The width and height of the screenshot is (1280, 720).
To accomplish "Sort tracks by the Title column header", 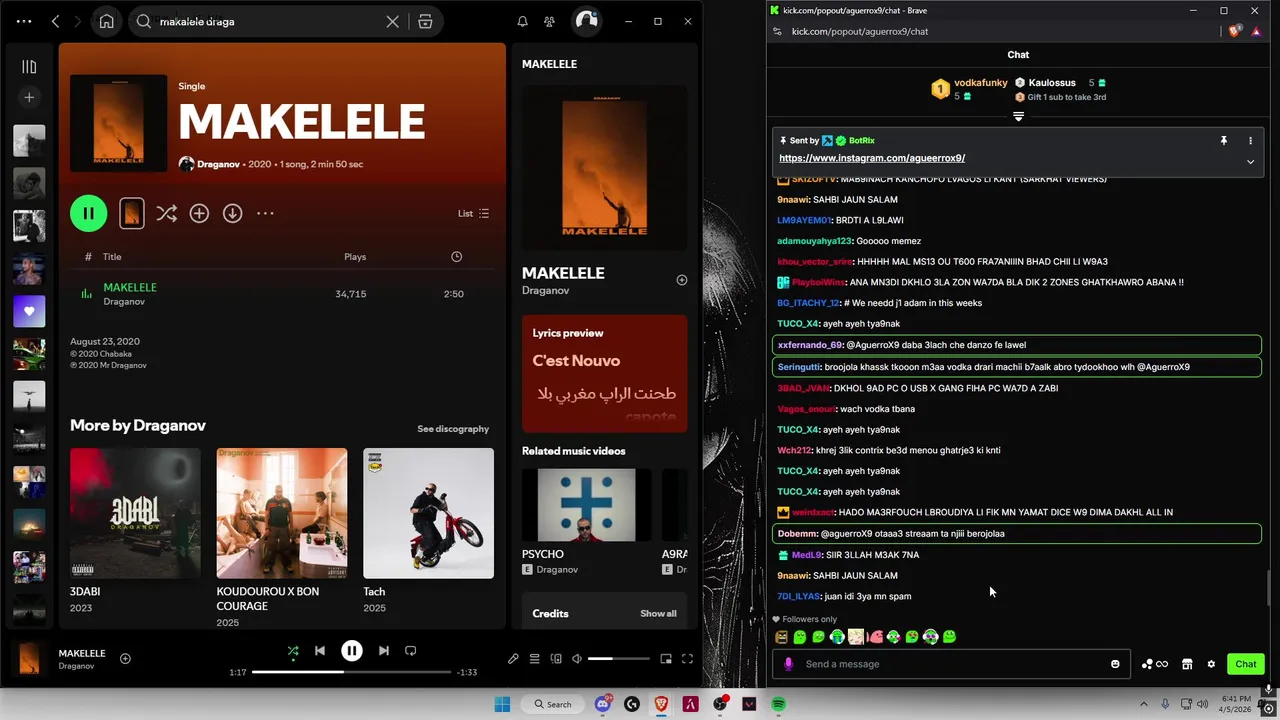I will (x=112, y=257).
